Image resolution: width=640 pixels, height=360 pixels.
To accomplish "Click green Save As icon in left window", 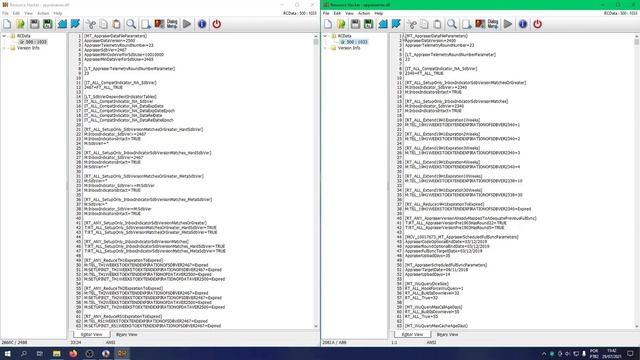I will (x=48, y=24).
